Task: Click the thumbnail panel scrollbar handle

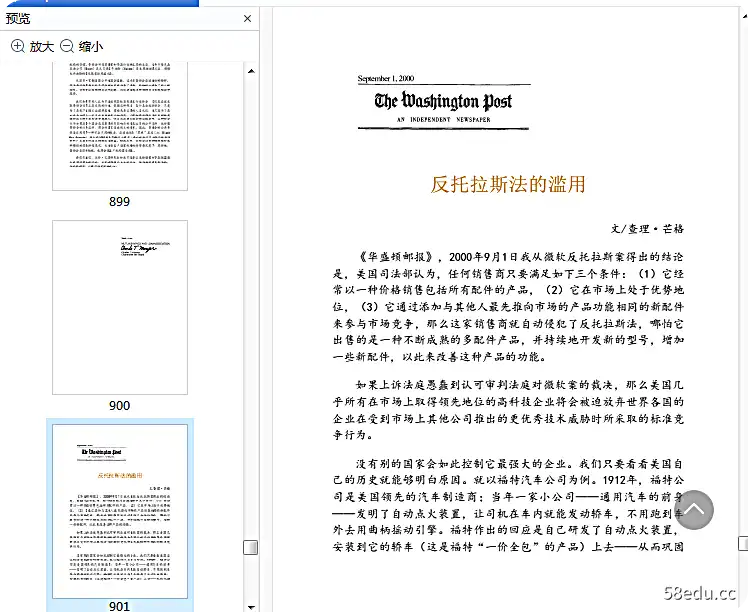Action: (x=250, y=547)
